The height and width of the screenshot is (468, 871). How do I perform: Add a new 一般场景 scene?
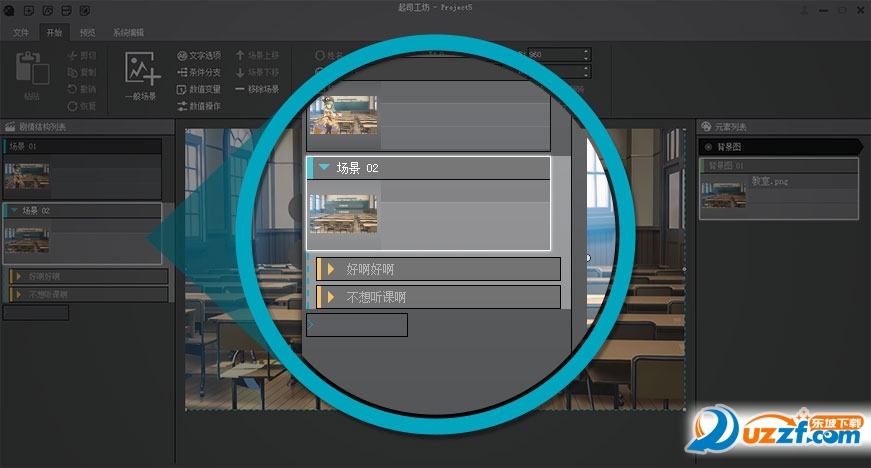tap(141, 76)
